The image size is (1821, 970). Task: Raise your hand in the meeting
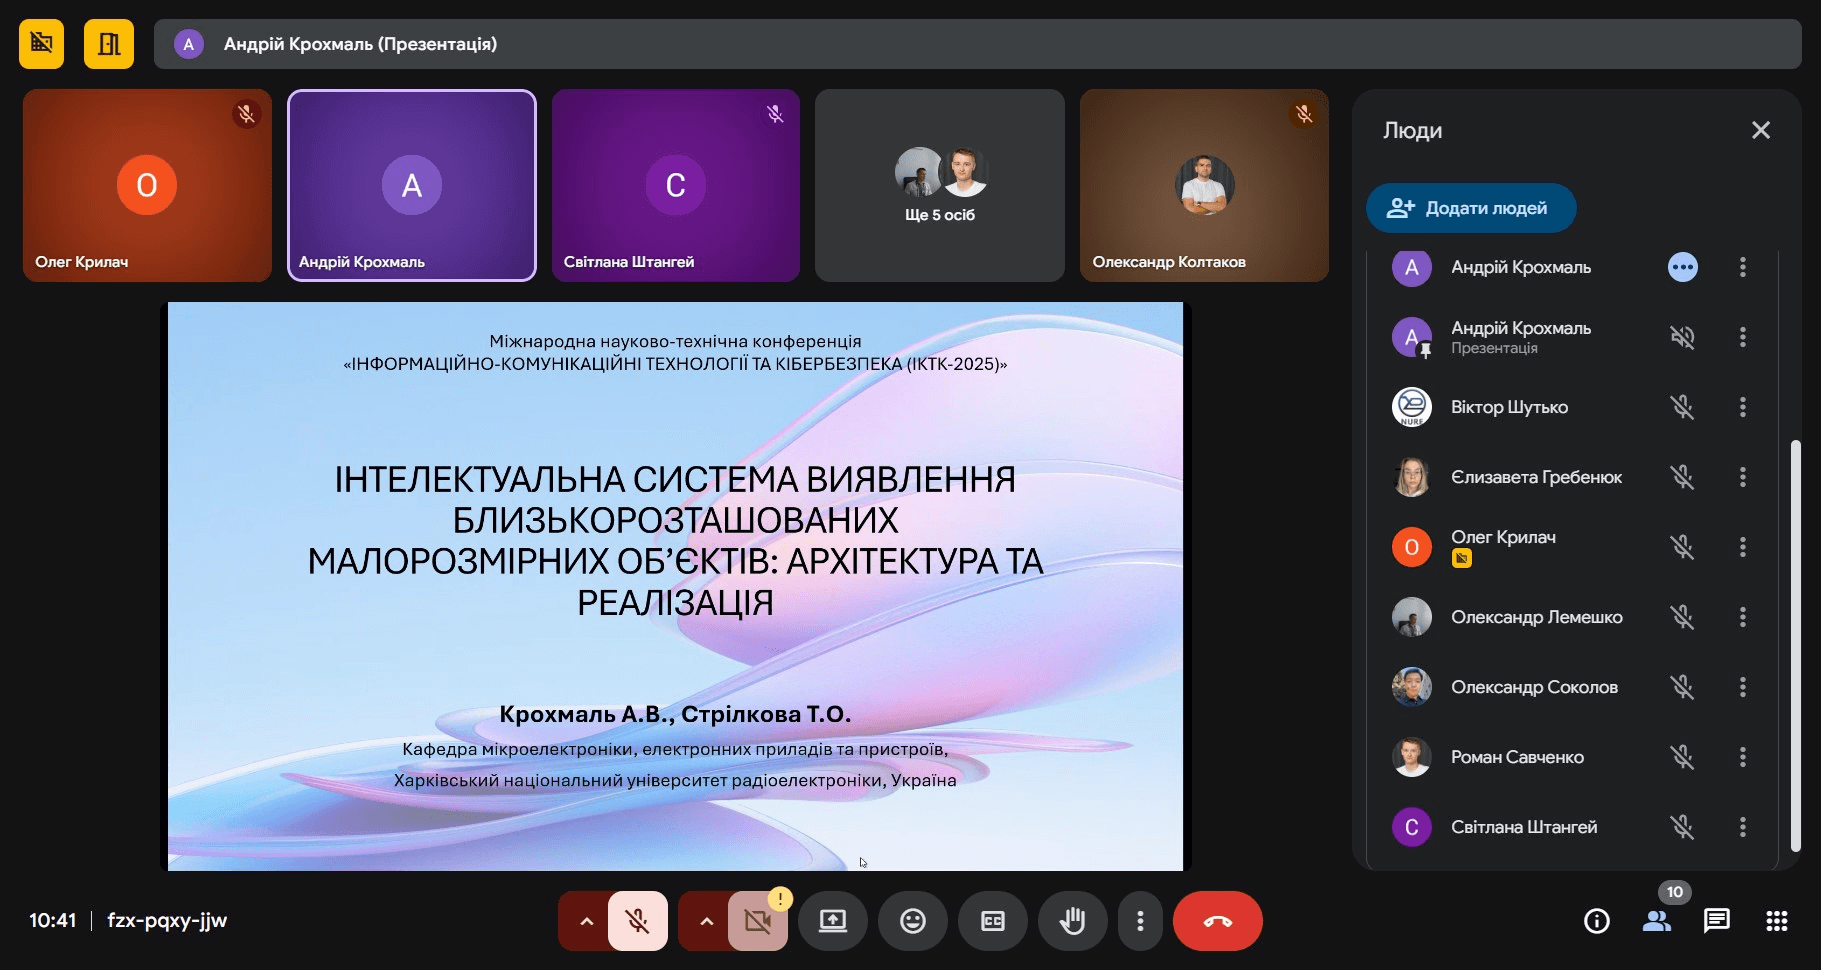point(1072,921)
